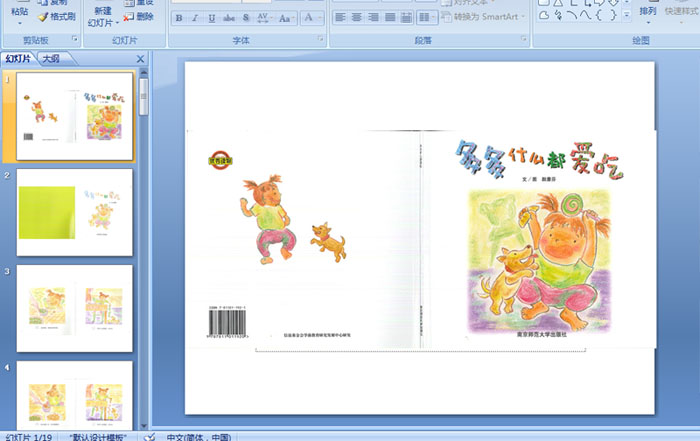700x441 pixels.
Task: Select slide 2 thumbnail with green square
Action: tap(75, 212)
